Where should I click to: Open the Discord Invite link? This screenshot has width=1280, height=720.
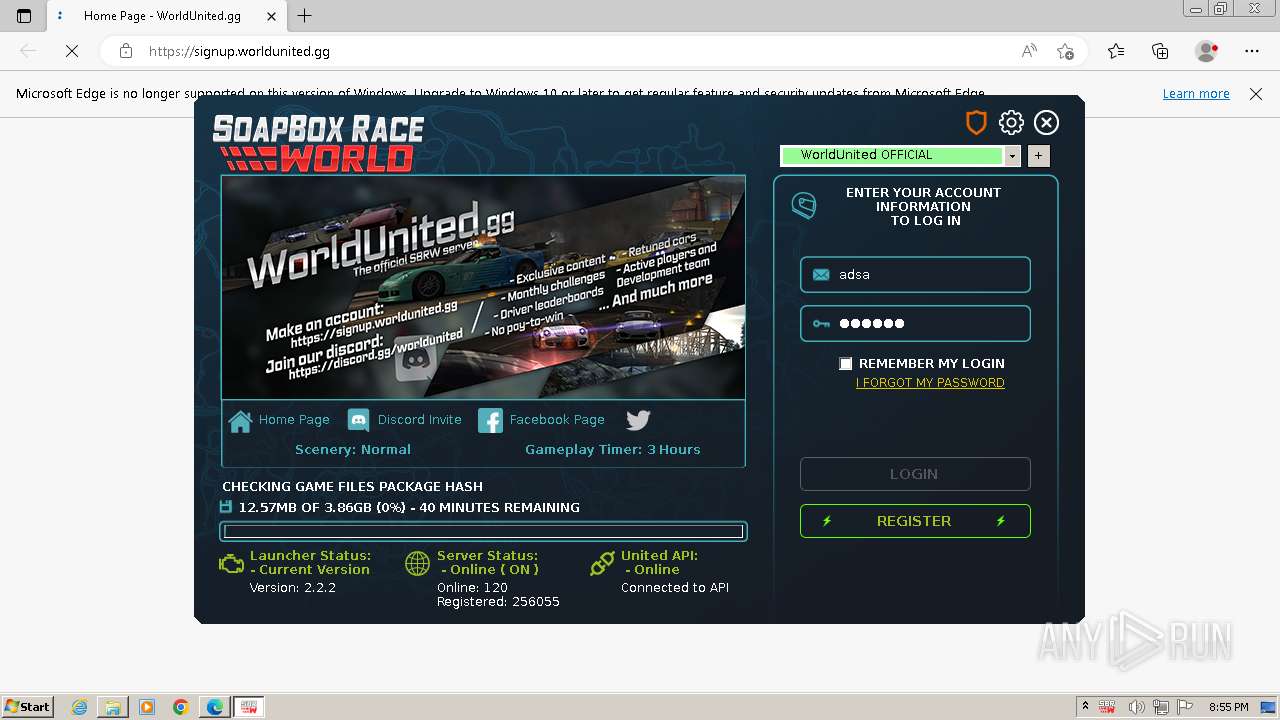(420, 420)
